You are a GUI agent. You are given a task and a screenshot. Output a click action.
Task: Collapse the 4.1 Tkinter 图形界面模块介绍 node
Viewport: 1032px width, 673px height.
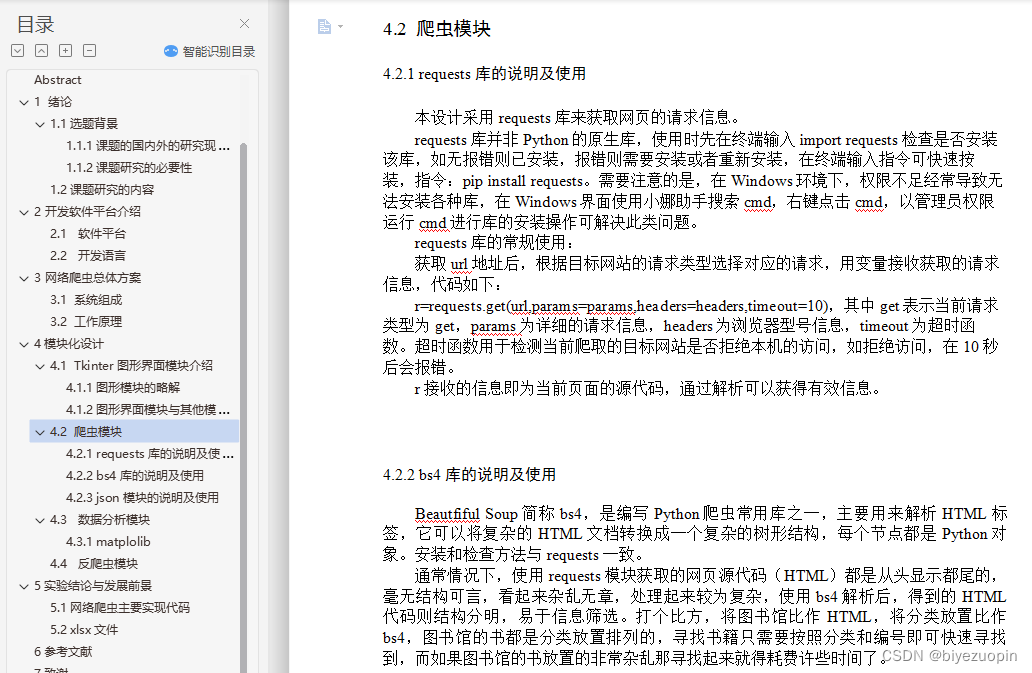pos(40,366)
